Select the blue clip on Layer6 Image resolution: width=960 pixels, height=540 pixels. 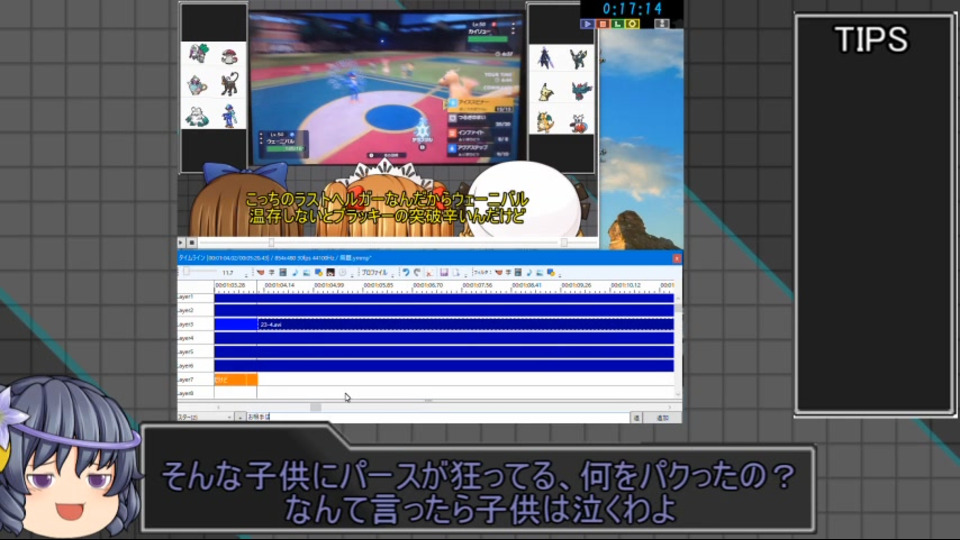(x=444, y=366)
